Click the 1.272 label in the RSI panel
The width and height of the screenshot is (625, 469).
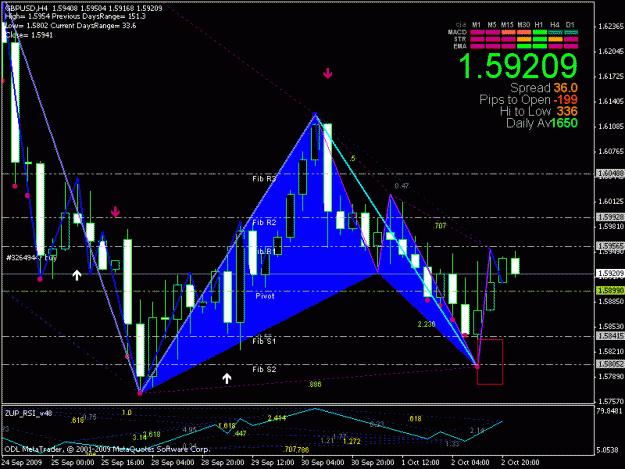tap(351, 442)
